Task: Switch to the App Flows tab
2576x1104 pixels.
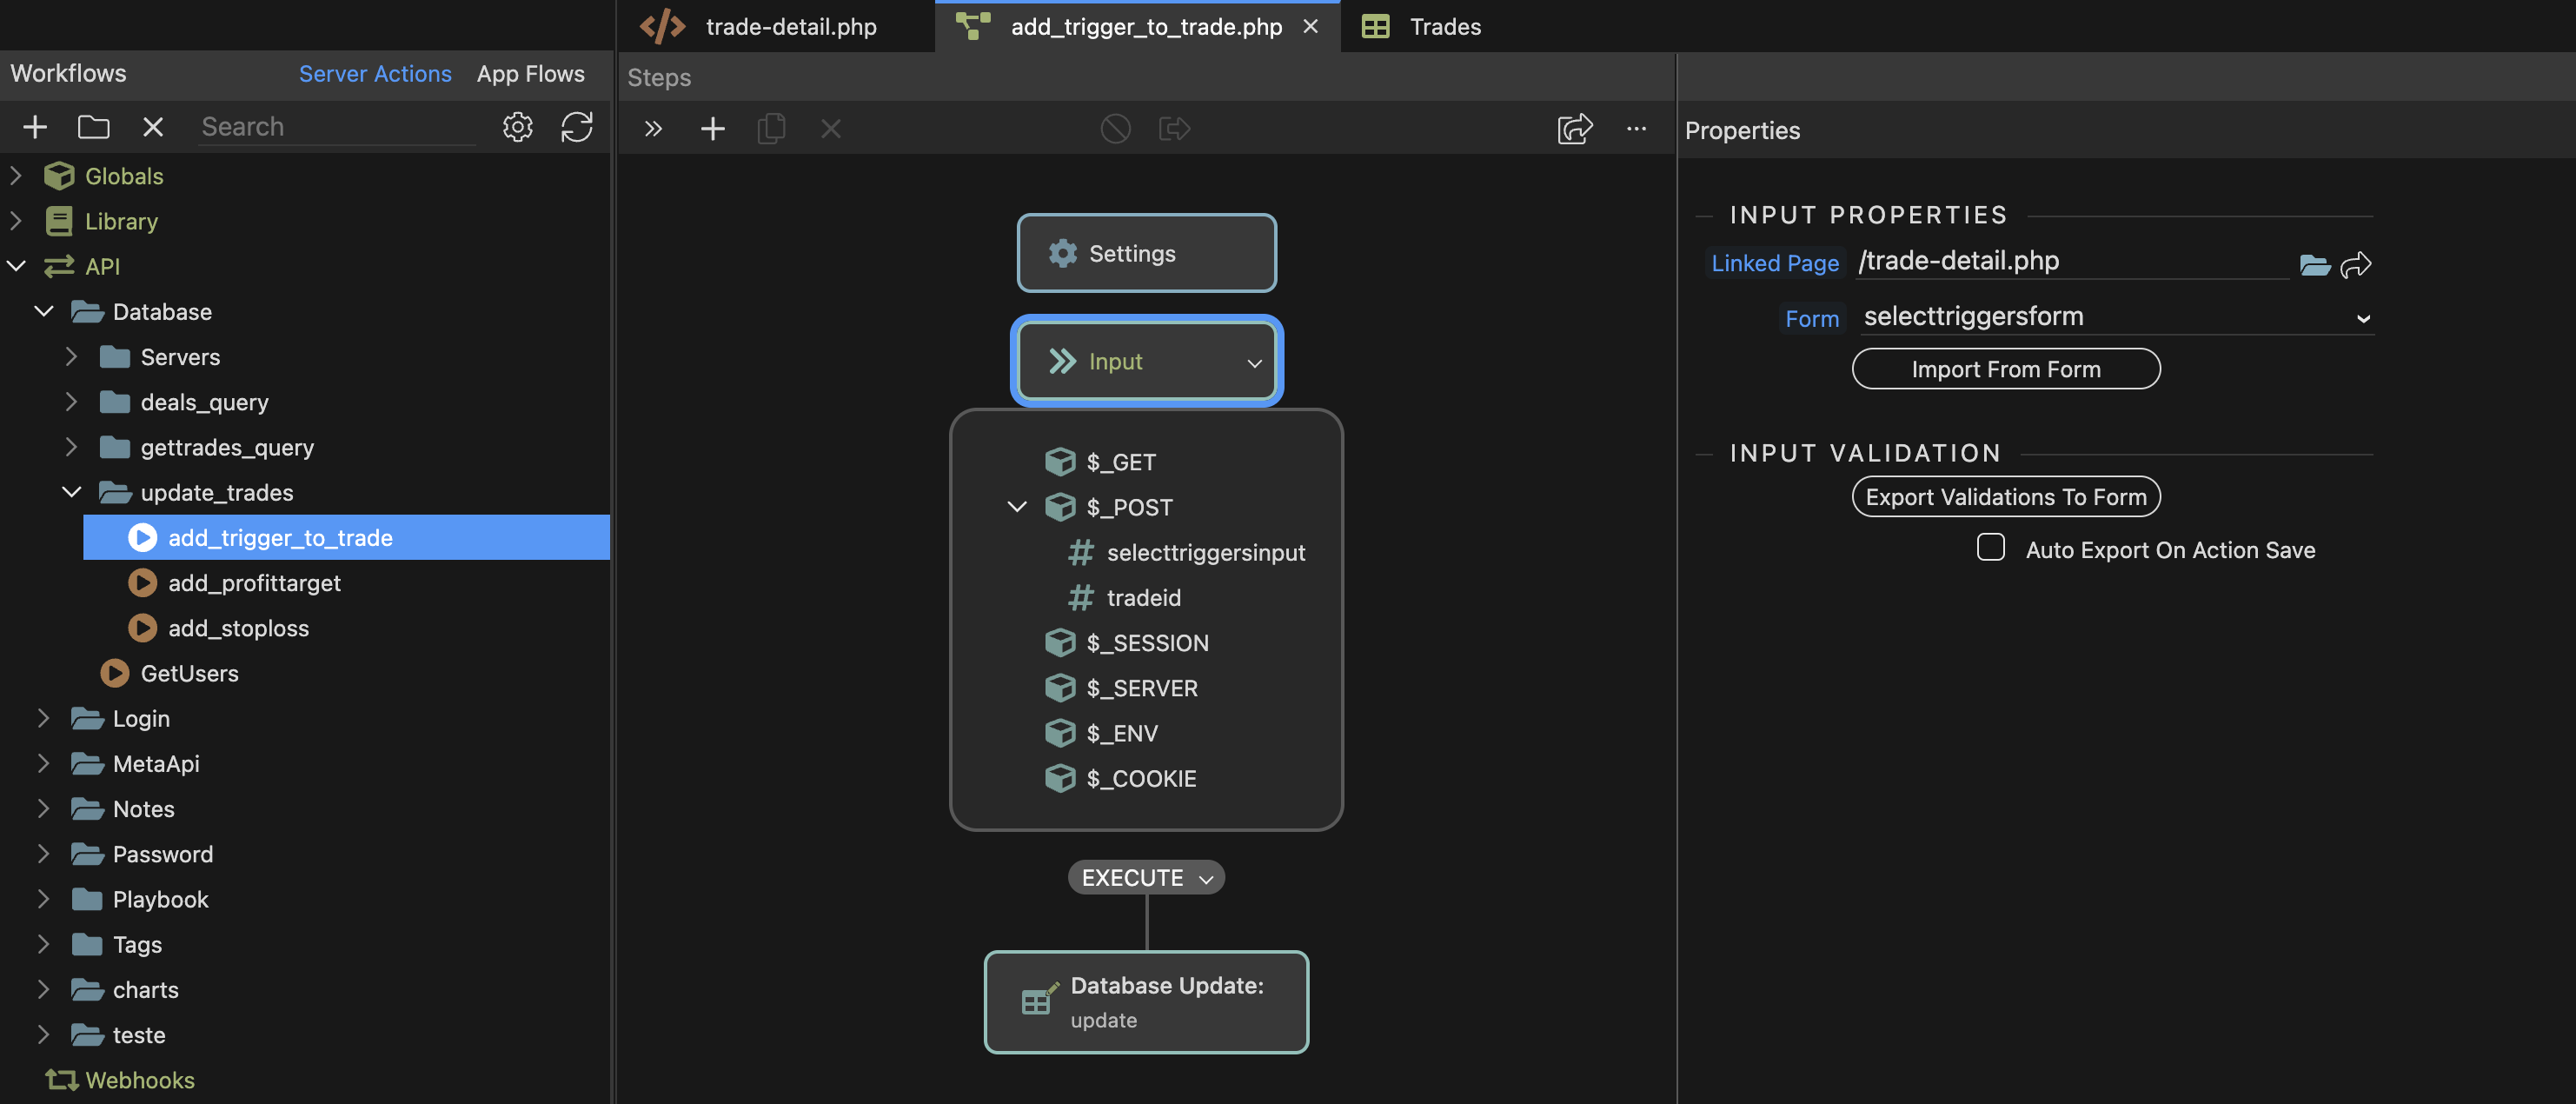Action: (x=530, y=74)
